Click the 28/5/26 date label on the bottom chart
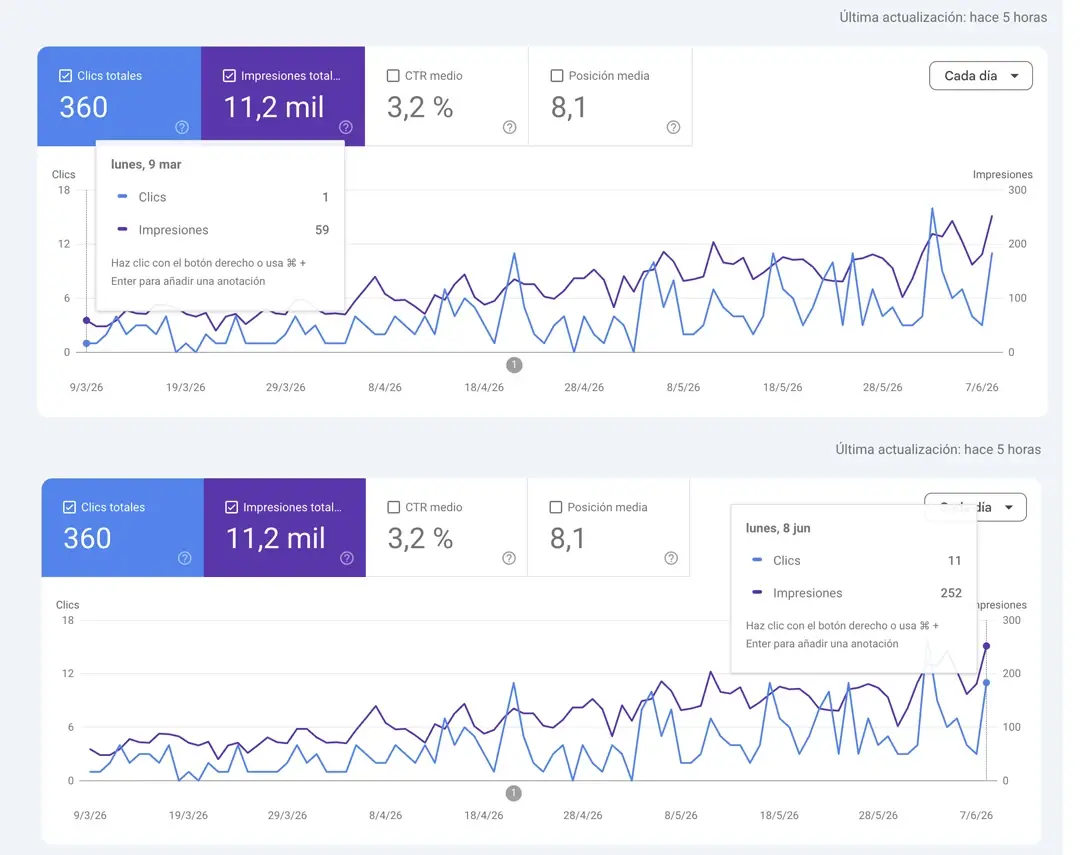This screenshot has width=1080, height=855. (x=878, y=815)
